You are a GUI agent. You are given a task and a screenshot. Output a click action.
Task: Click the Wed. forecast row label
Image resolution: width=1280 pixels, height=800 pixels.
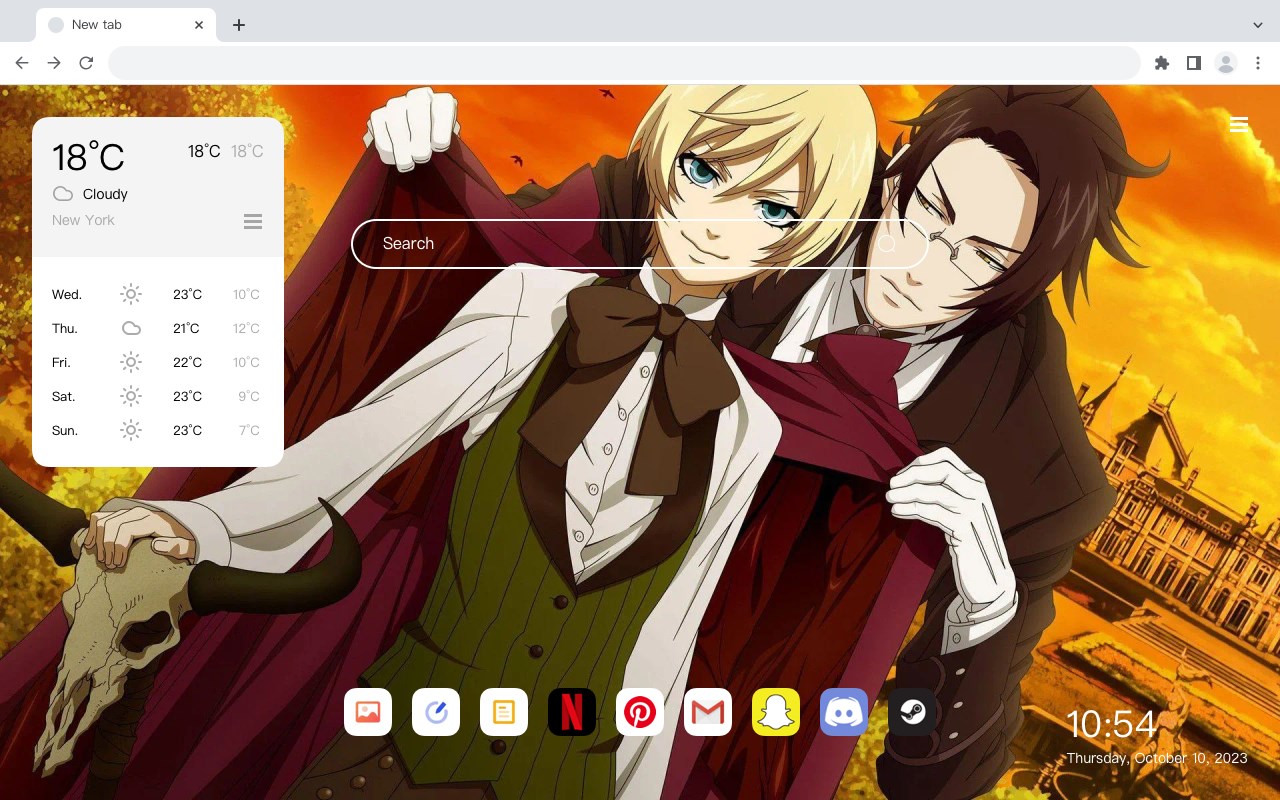(x=67, y=295)
